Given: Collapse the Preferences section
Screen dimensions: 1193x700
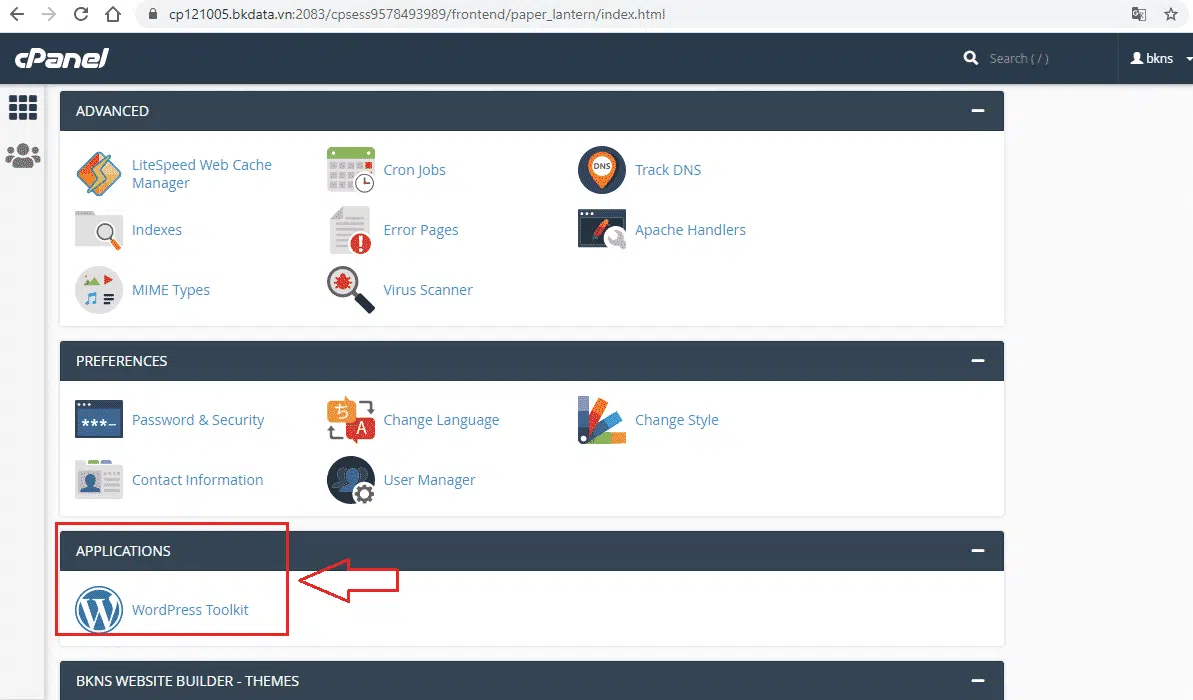Looking at the screenshot, I should (977, 361).
